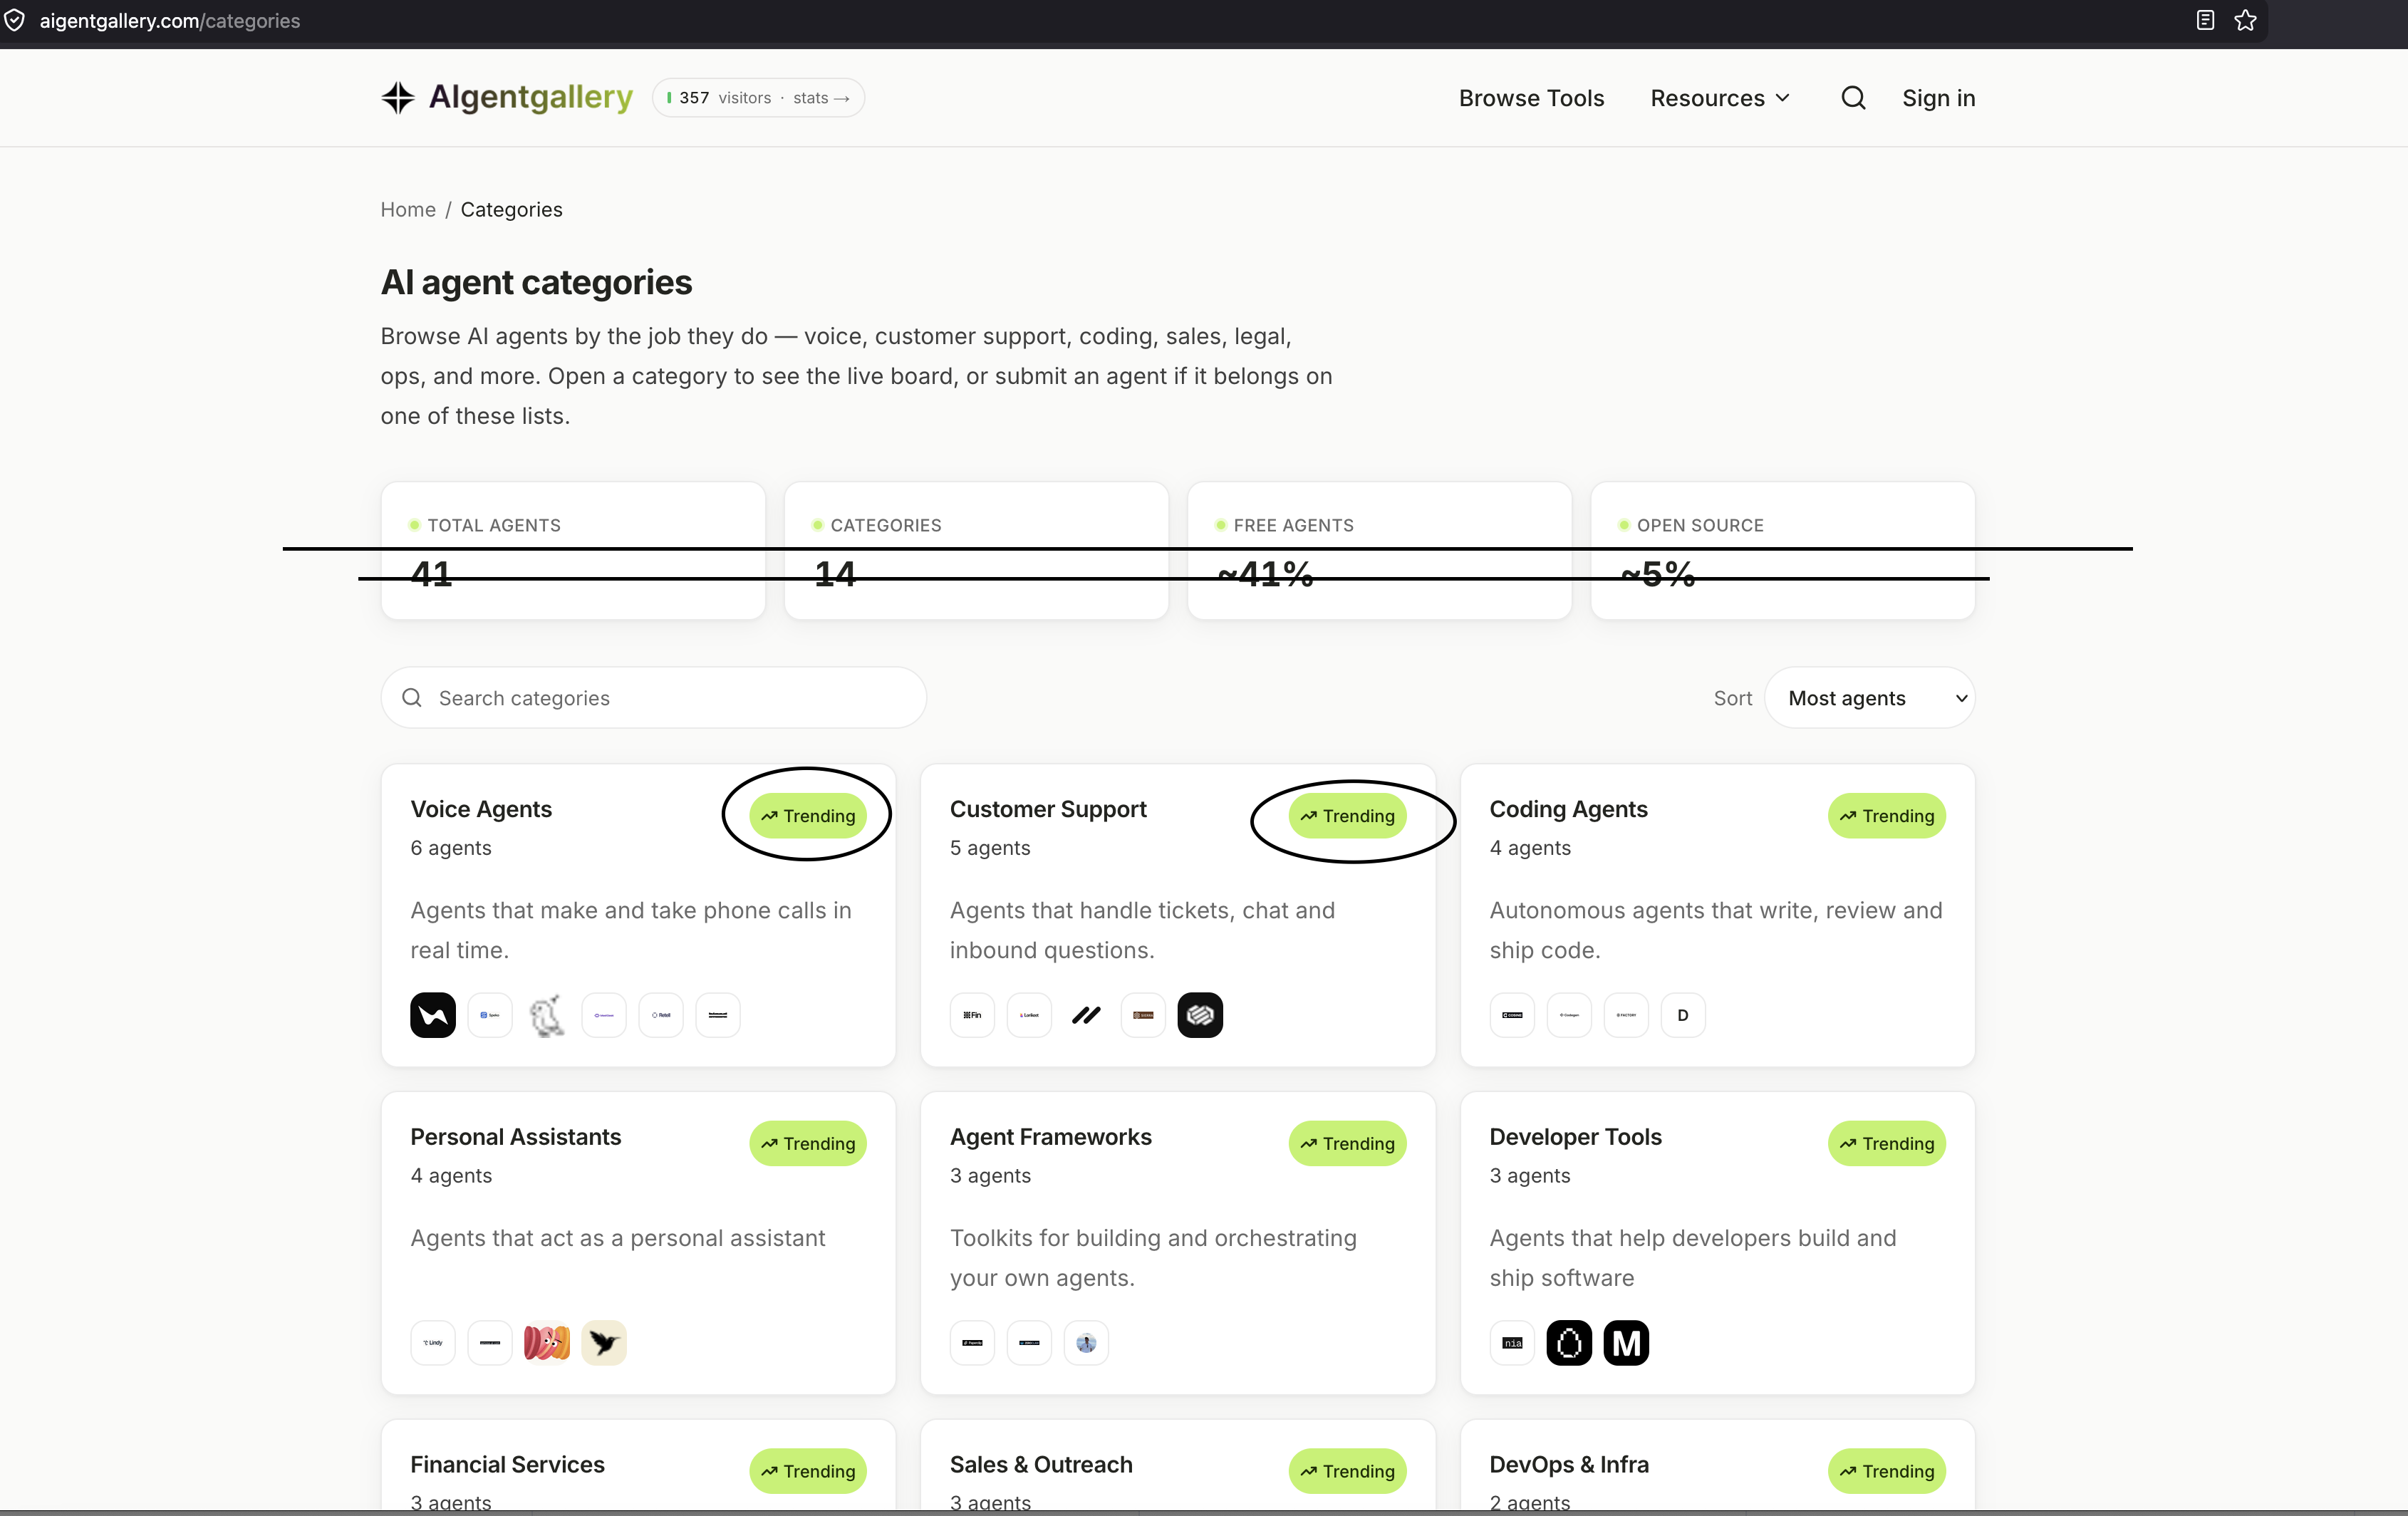Screen dimensions: 2408x1516
Task: Open the nia agent logo
Action: click(1512, 1343)
